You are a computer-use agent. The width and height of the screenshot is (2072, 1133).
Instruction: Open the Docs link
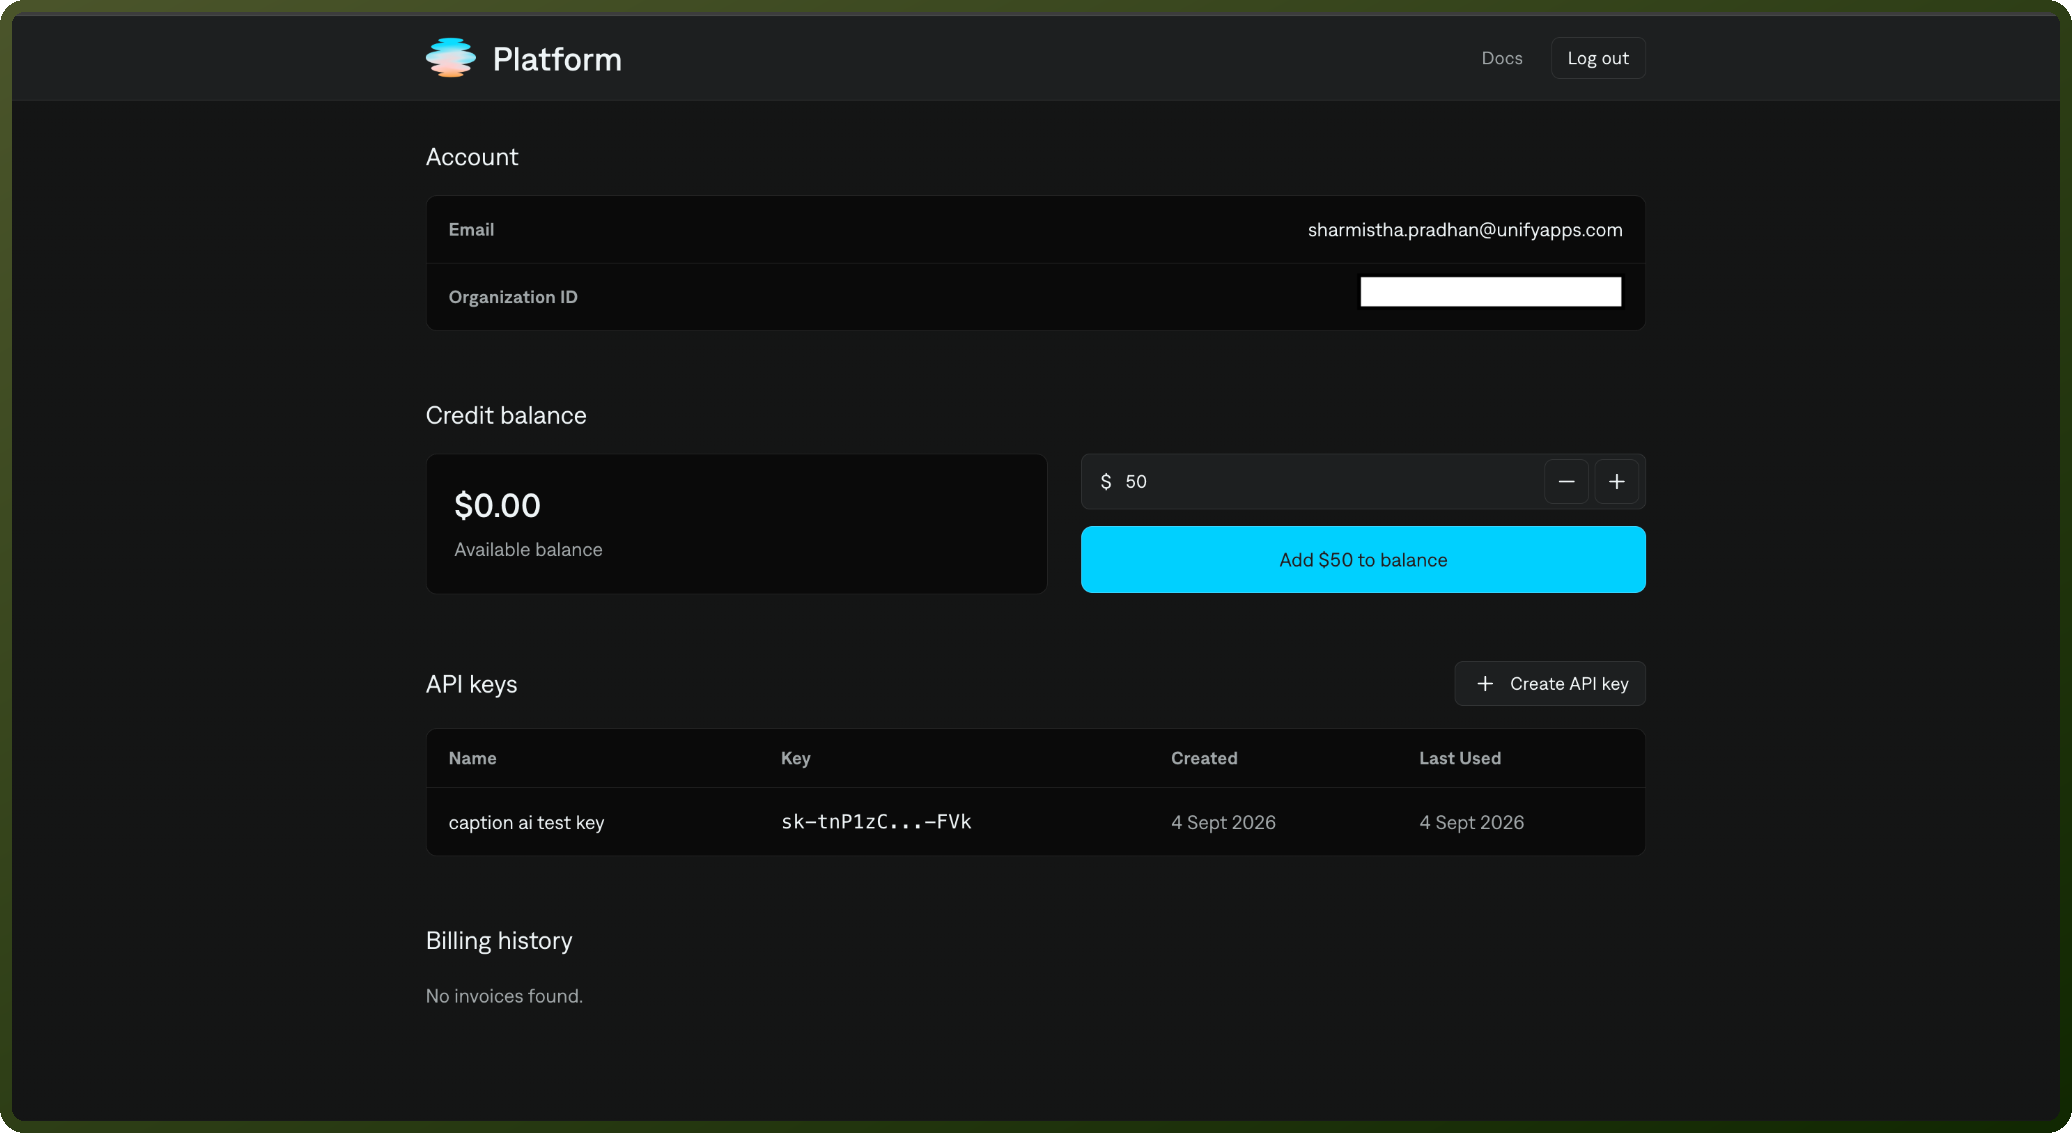(x=1501, y=58)
